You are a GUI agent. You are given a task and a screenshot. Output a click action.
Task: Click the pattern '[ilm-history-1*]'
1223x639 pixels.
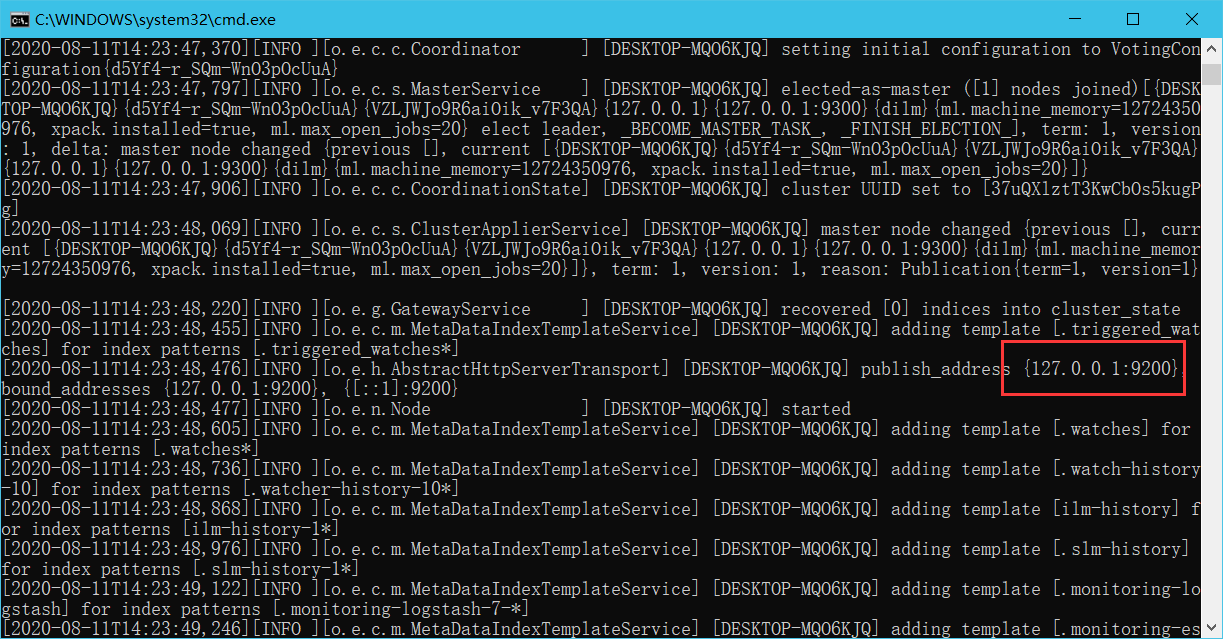pyautogui.click(x=261, y=529)
